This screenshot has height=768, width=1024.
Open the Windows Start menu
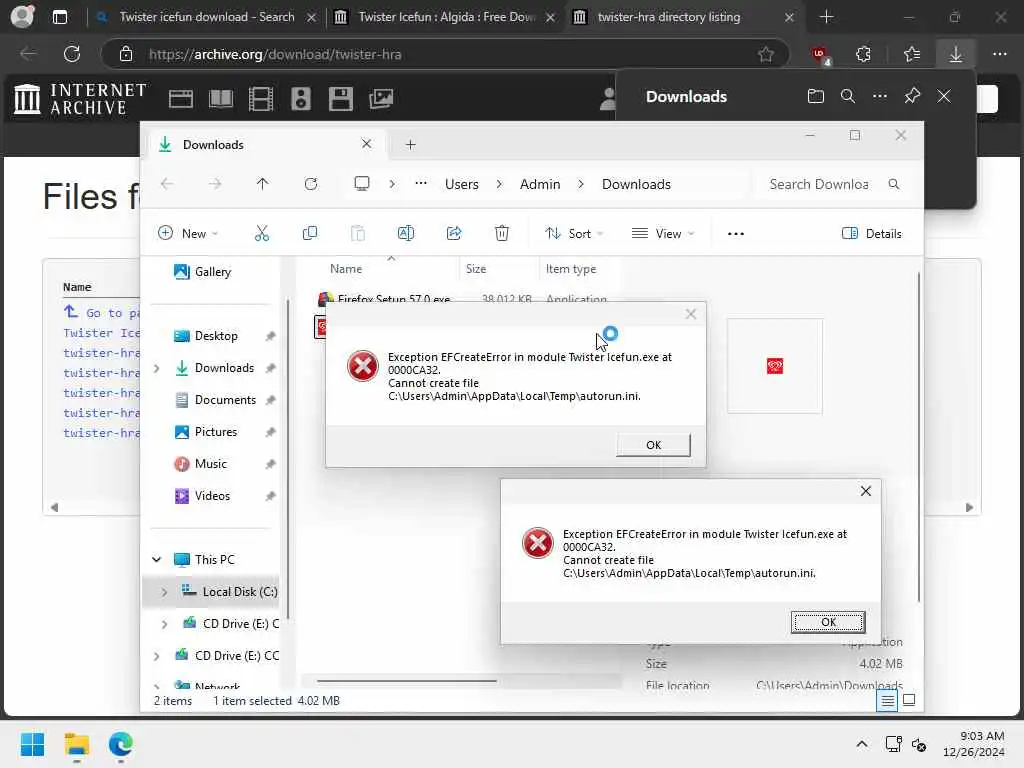[32, 744]
